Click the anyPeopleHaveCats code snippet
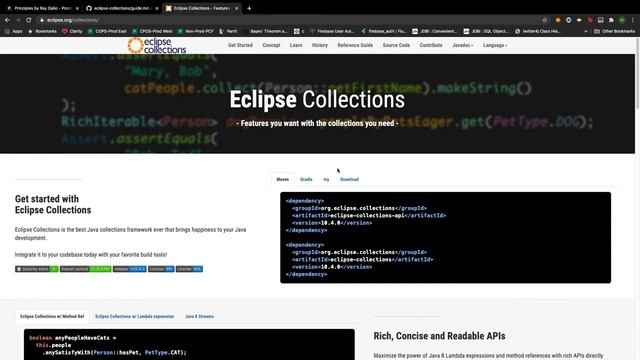The width and height of the screenshot is (640, 360). coord(189,344)
